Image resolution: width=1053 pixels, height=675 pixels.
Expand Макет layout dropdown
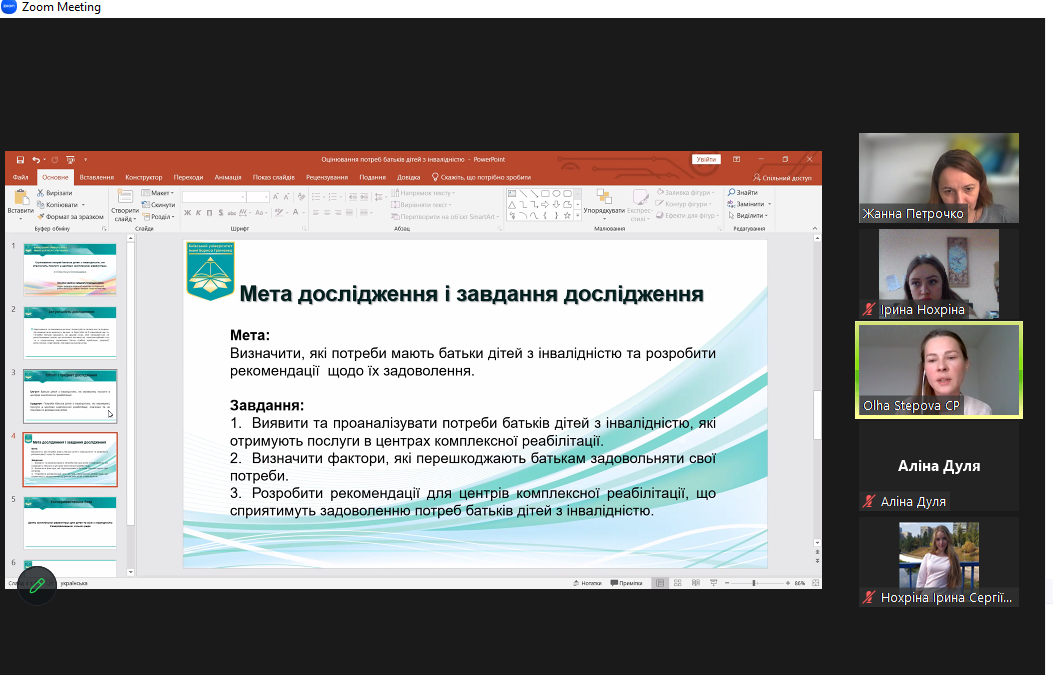[158, 193]
